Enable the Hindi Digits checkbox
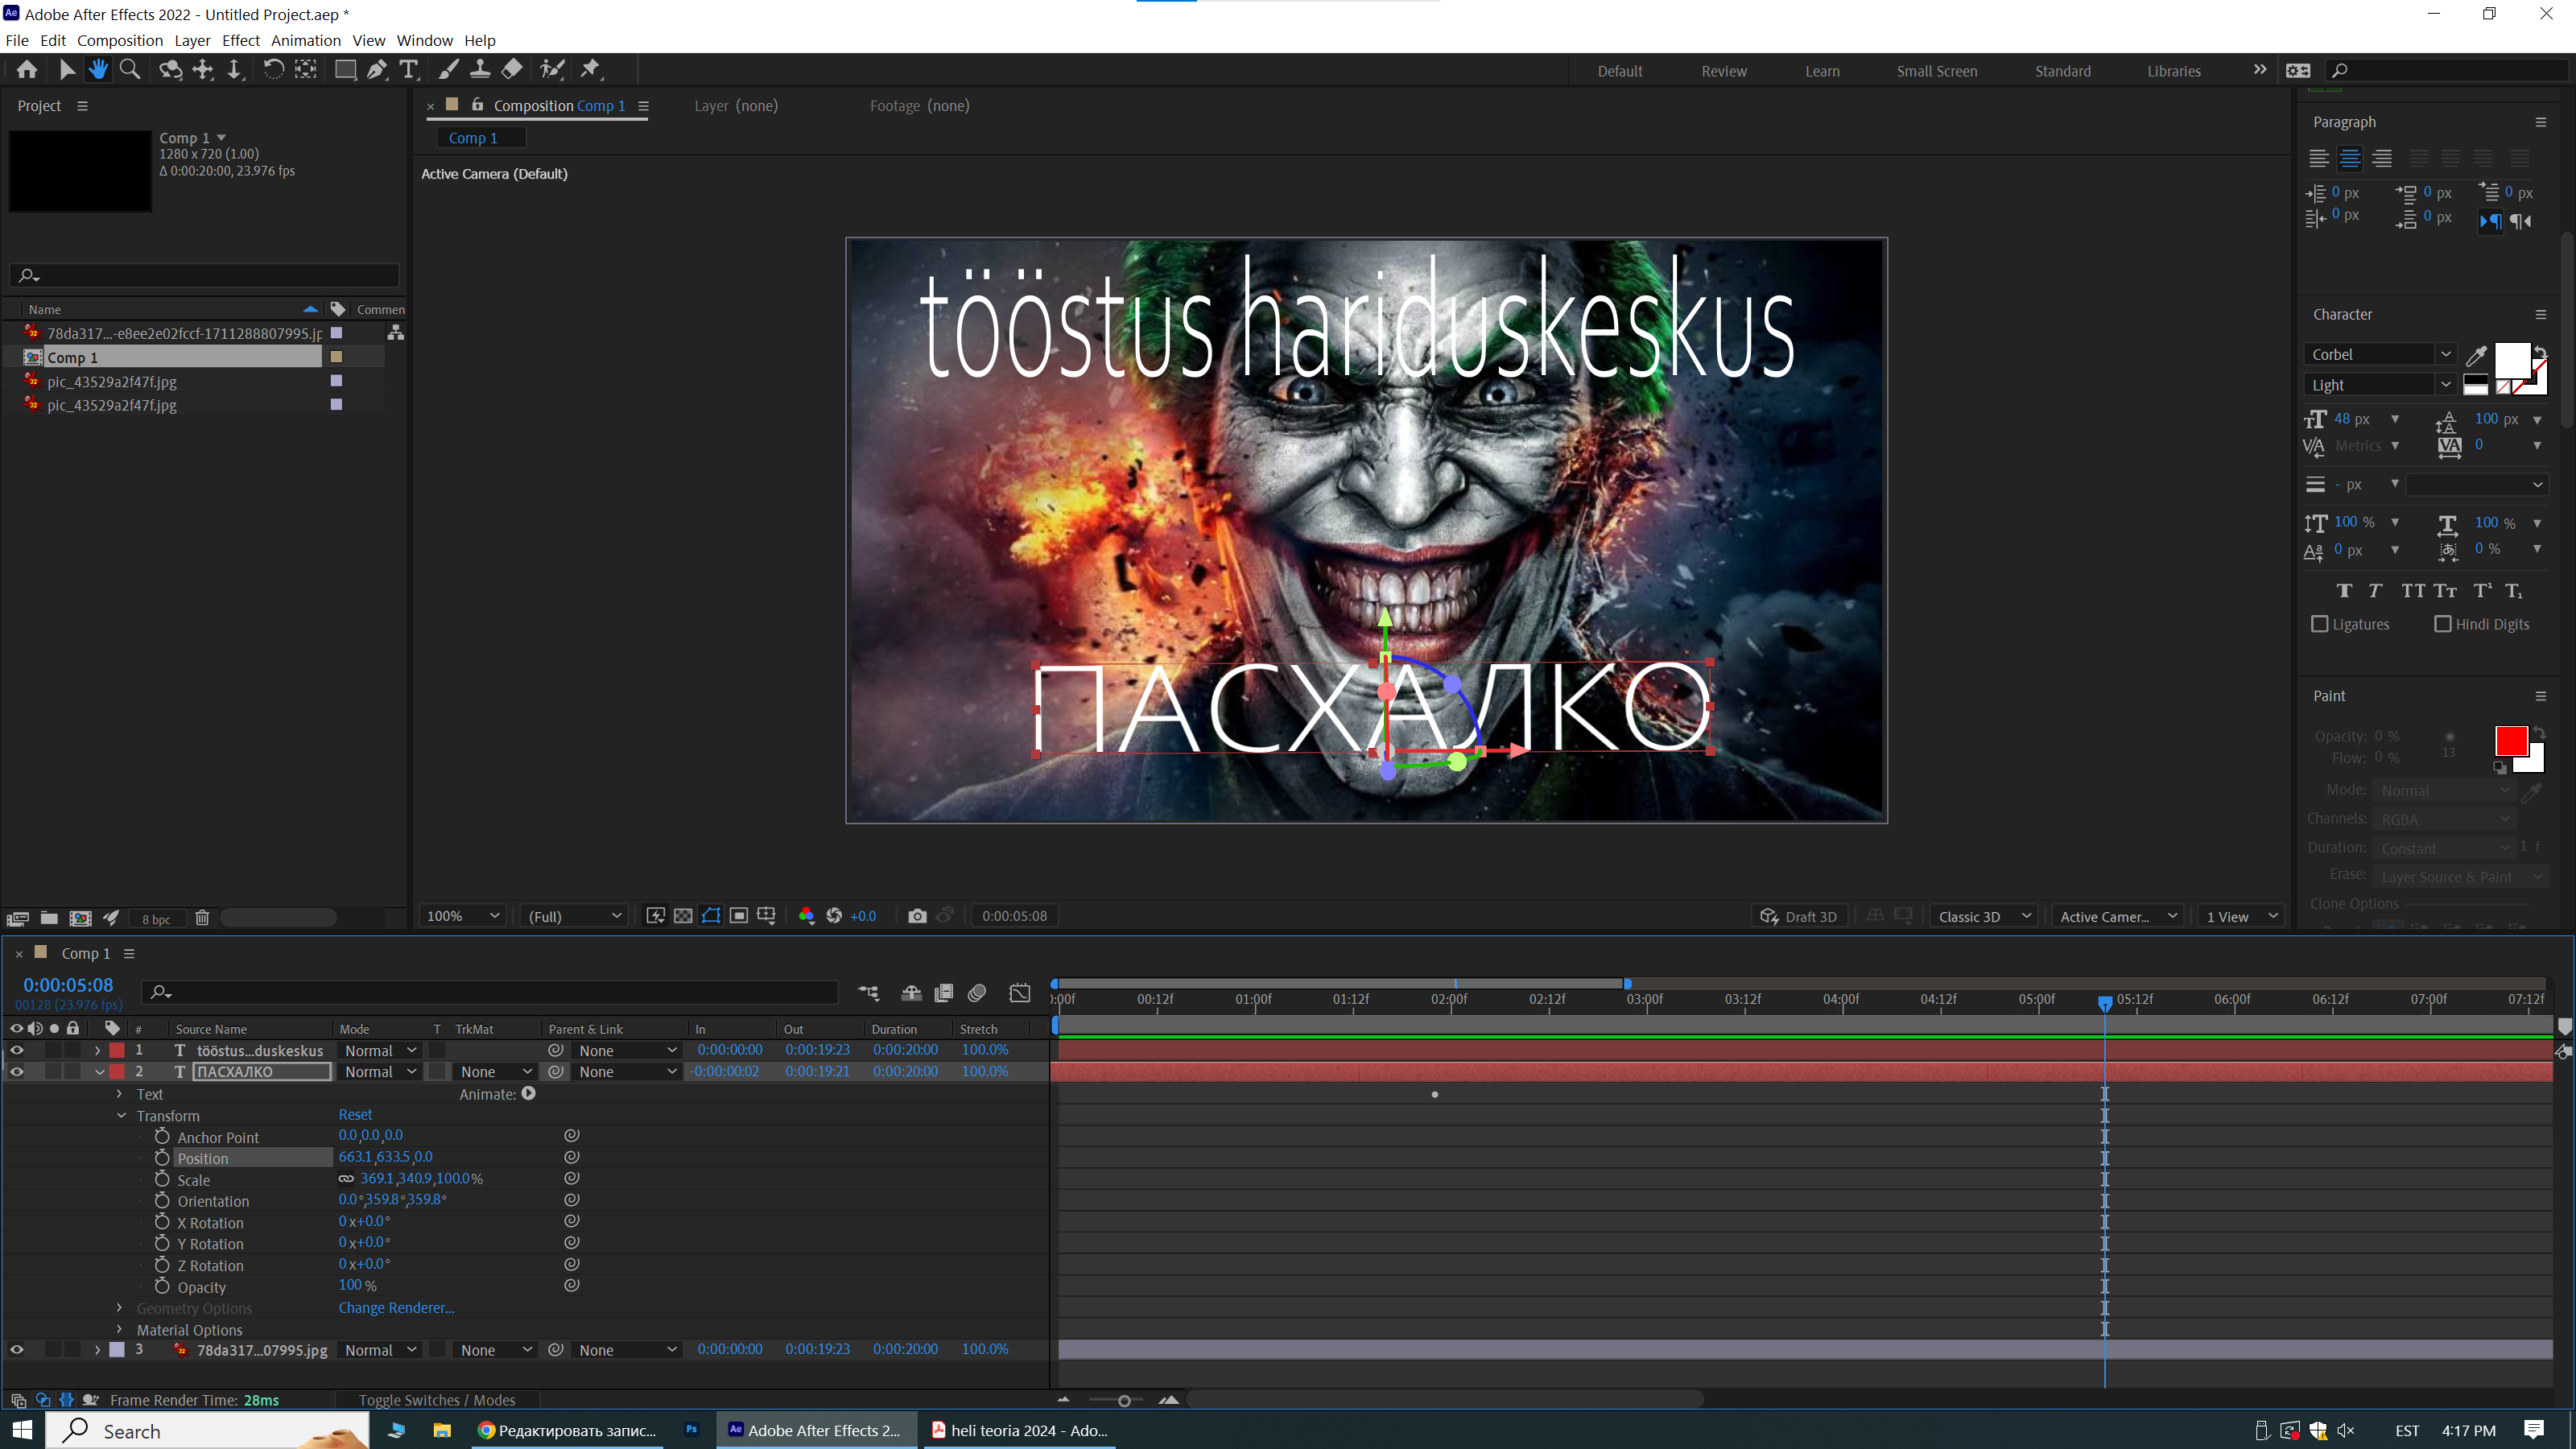This screenshot has width=2576, height=1449. click(2443, 624)
